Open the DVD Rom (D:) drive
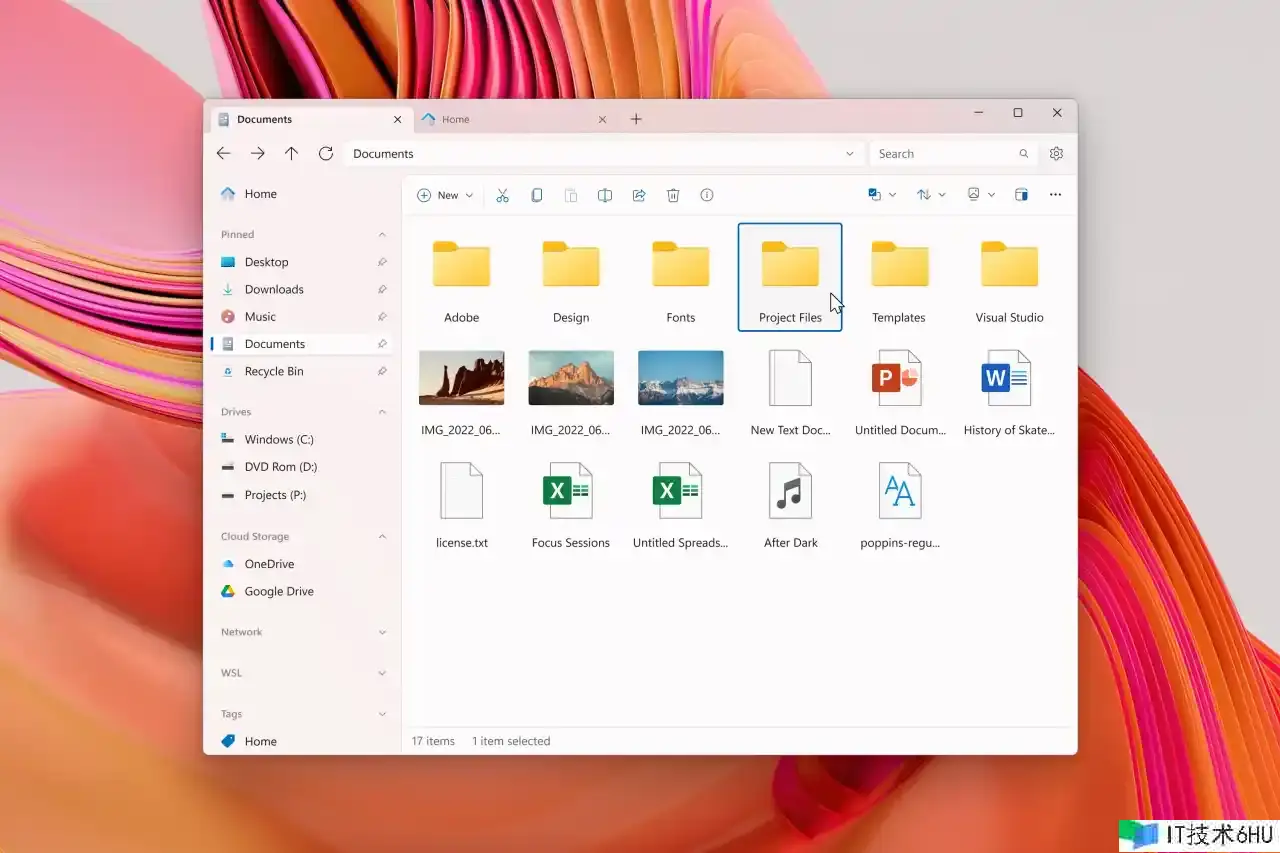 pyautogui.click(x=302, y=467)
